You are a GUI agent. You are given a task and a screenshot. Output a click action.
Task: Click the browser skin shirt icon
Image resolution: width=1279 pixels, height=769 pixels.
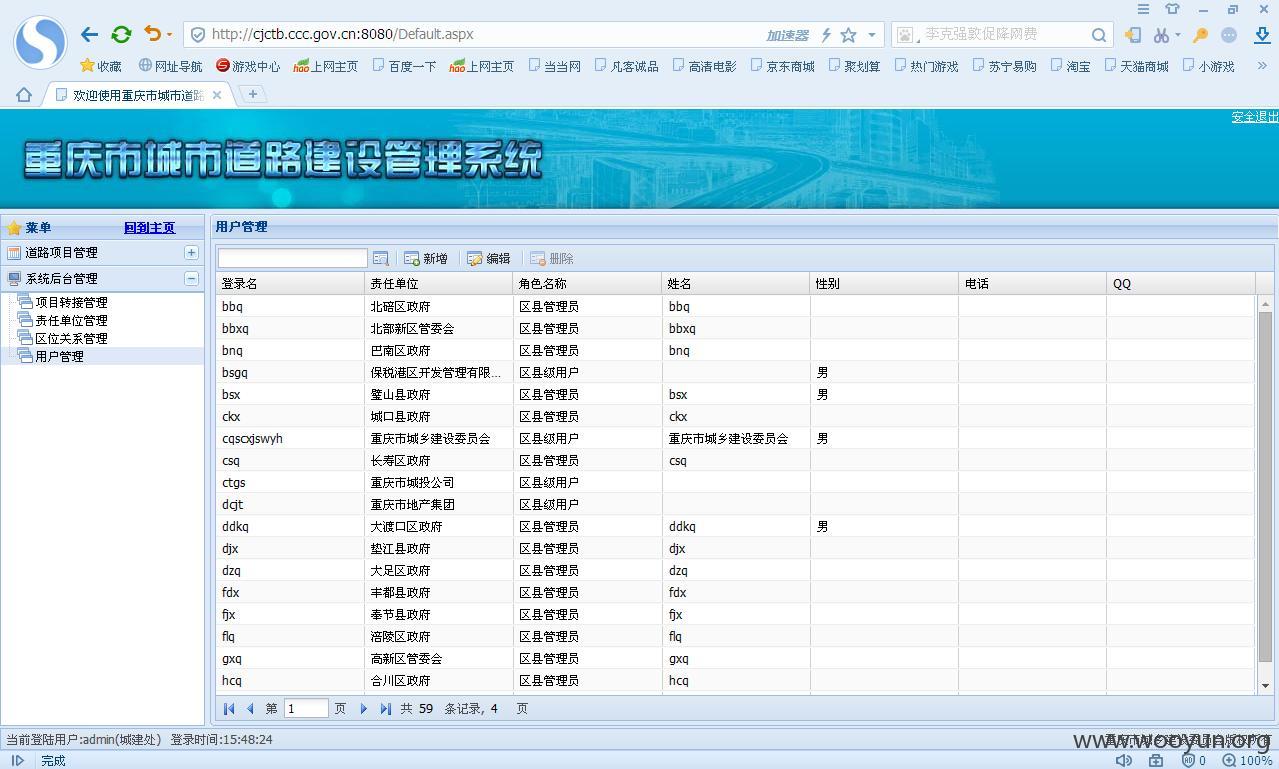click(x=1173, y=9)
